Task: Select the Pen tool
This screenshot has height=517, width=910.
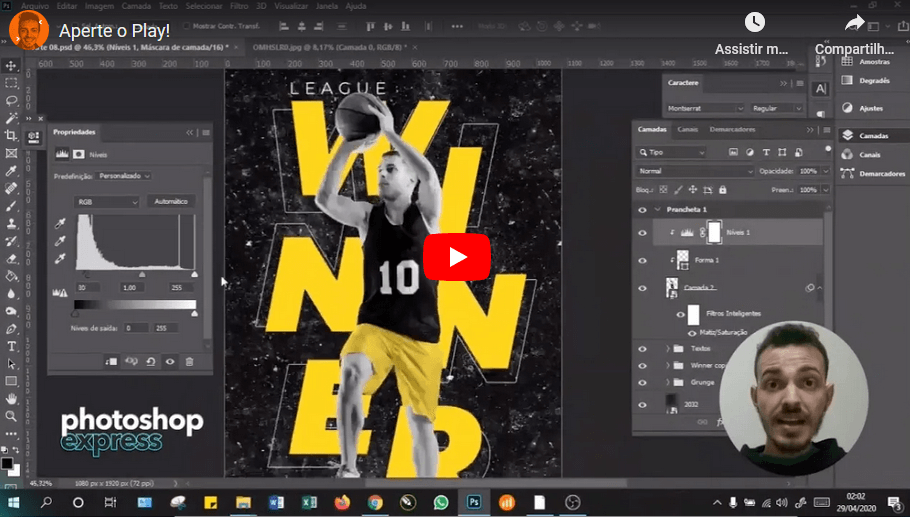Action: [11, 328]
